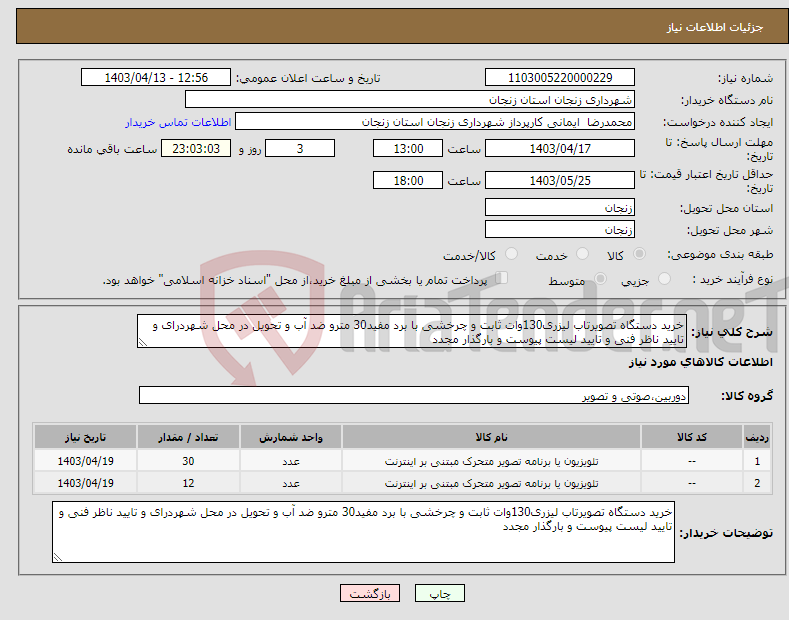Click the price validity date 1403/05/25
Screen dimensions: 789x620
pyautogui.click(x=560, y=180)
